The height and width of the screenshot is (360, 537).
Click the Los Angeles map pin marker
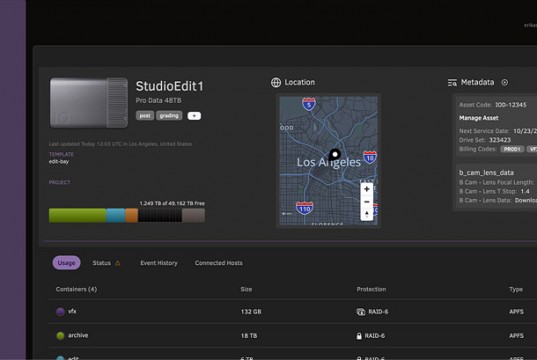(334, 155)
